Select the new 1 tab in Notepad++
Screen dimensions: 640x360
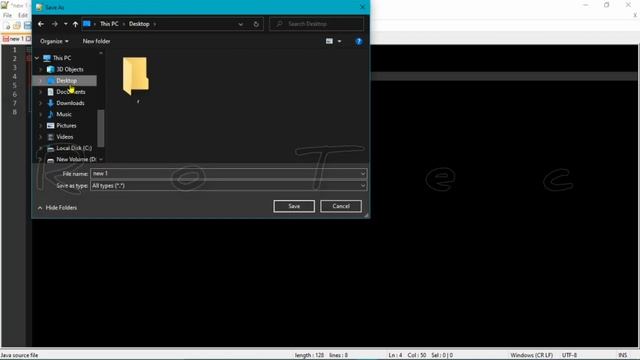coord(16,39)
